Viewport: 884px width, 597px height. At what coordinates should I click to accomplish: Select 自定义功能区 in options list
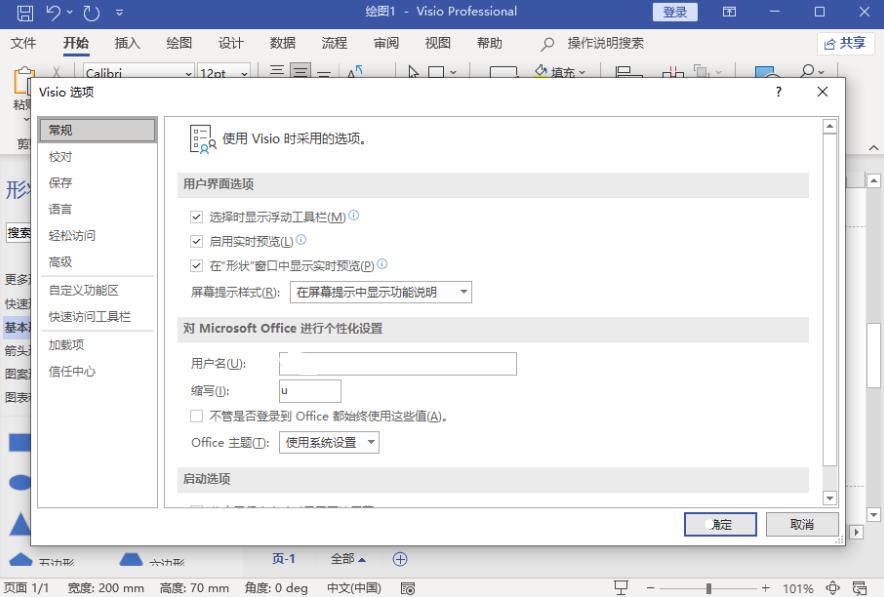(98, 290)
